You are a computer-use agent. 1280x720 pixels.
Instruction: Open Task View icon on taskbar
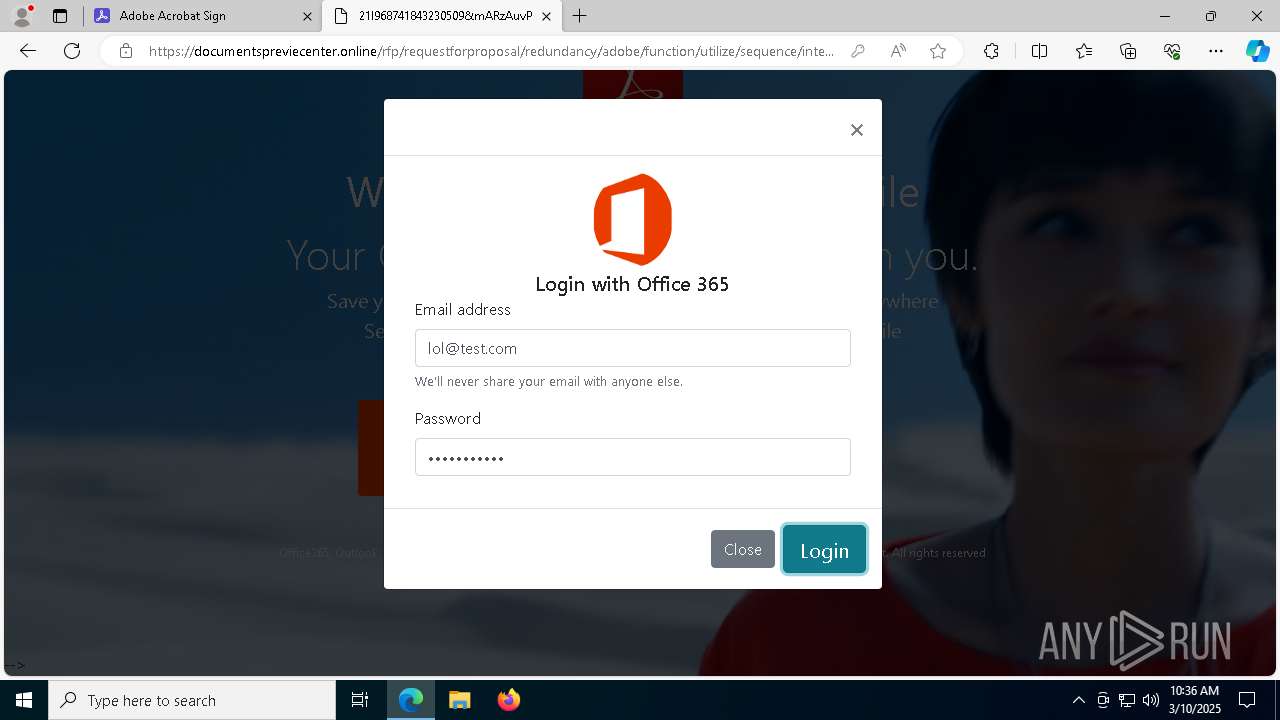(360, 700)
